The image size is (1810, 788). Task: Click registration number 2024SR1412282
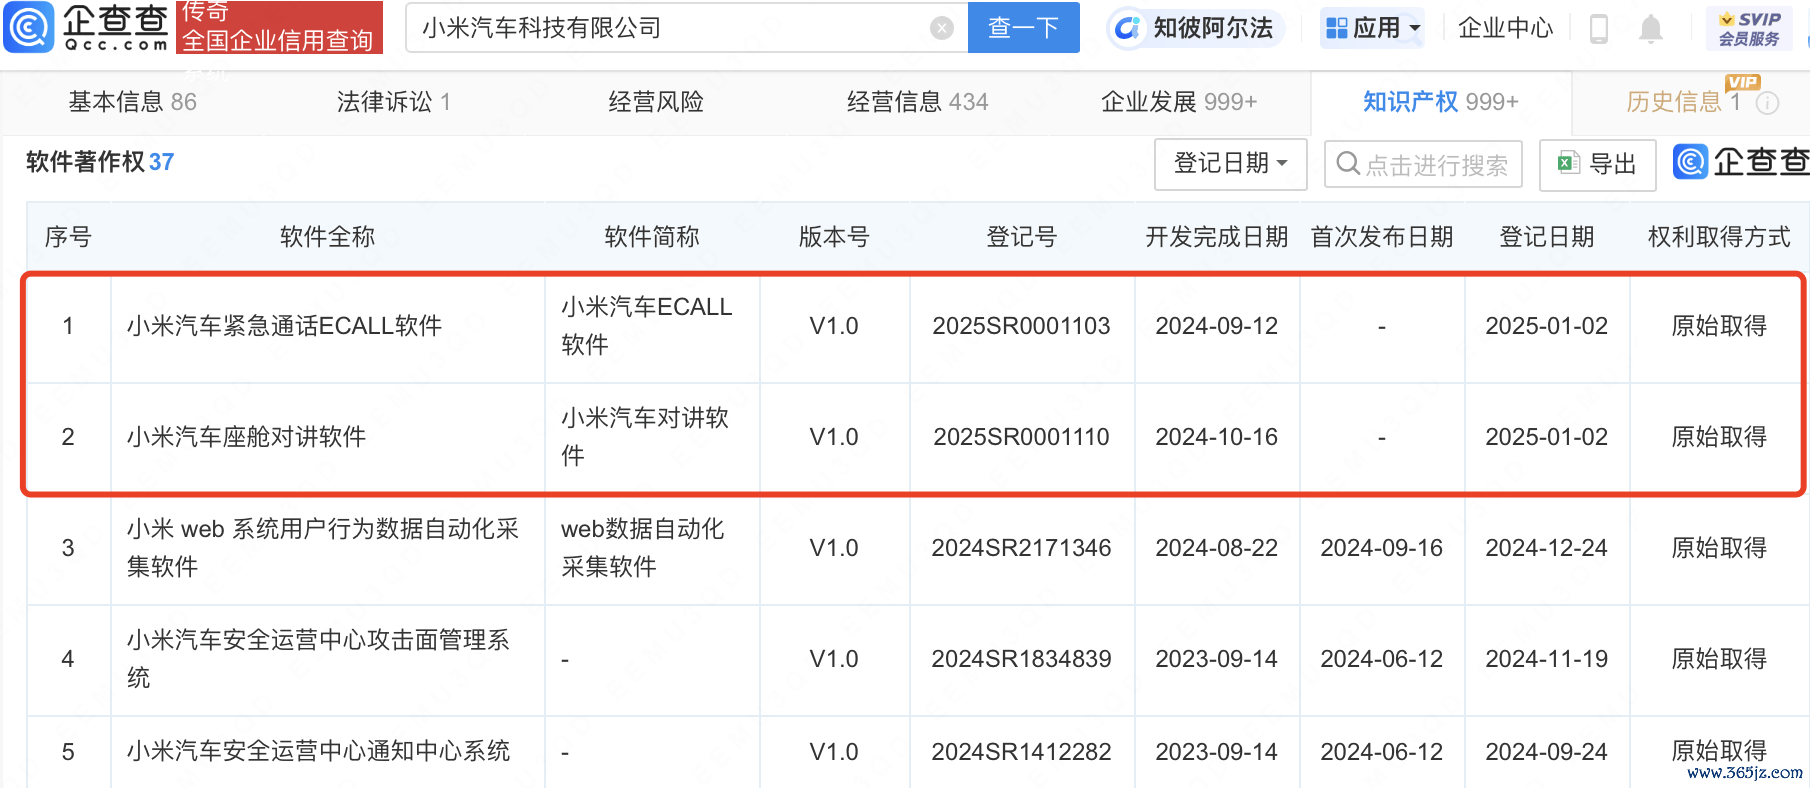tap(1021, 751)
